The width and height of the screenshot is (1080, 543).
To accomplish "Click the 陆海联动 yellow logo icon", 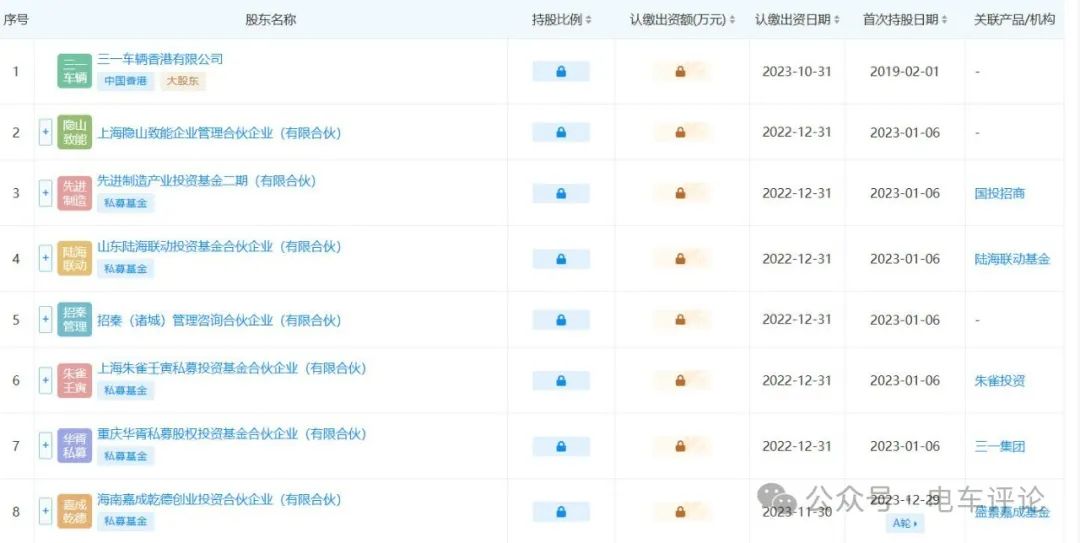I will click(74, 259).
